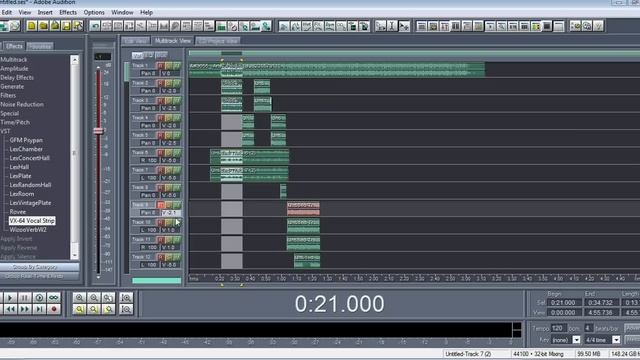Click the Undo arrow toolbar icon
The width and height of the screenshot is (640, 360).
click(95, 26)
